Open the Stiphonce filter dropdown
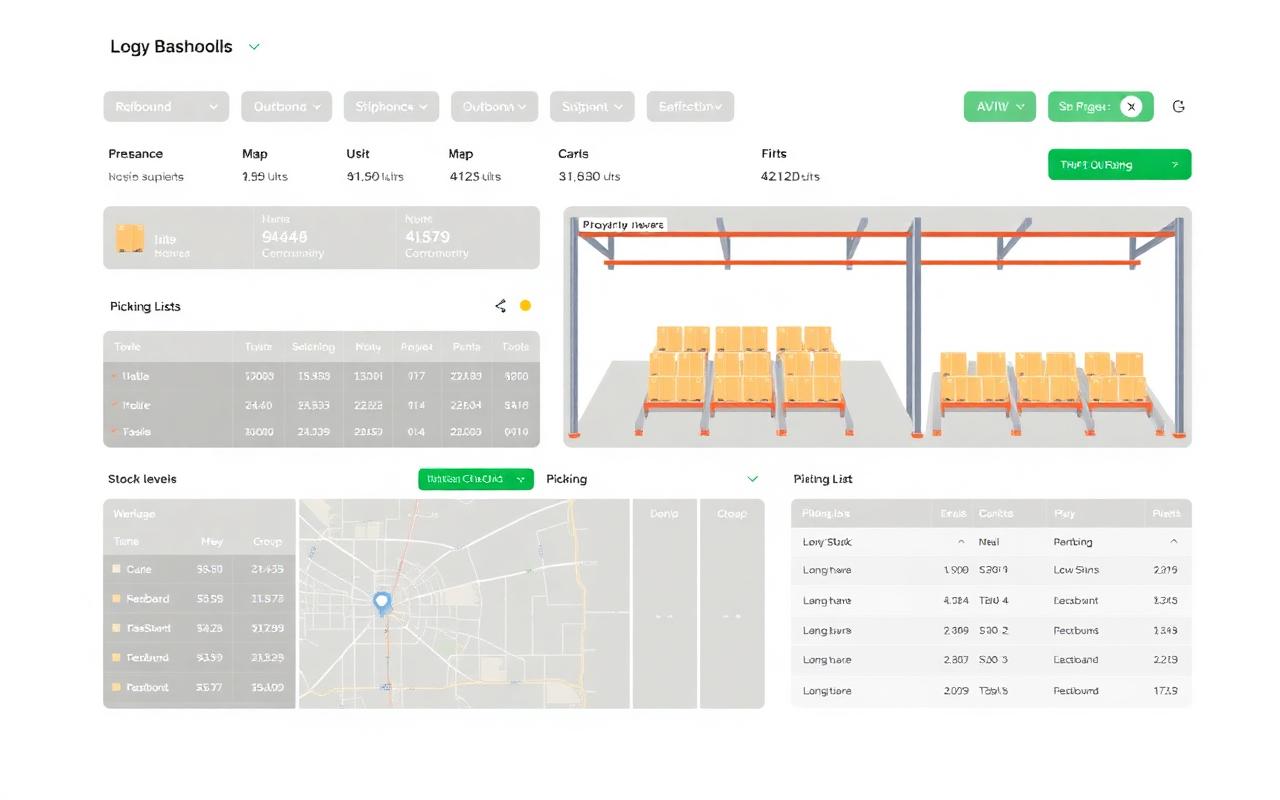The width and height of the screenshot is (1280, 800). (391, 107)
